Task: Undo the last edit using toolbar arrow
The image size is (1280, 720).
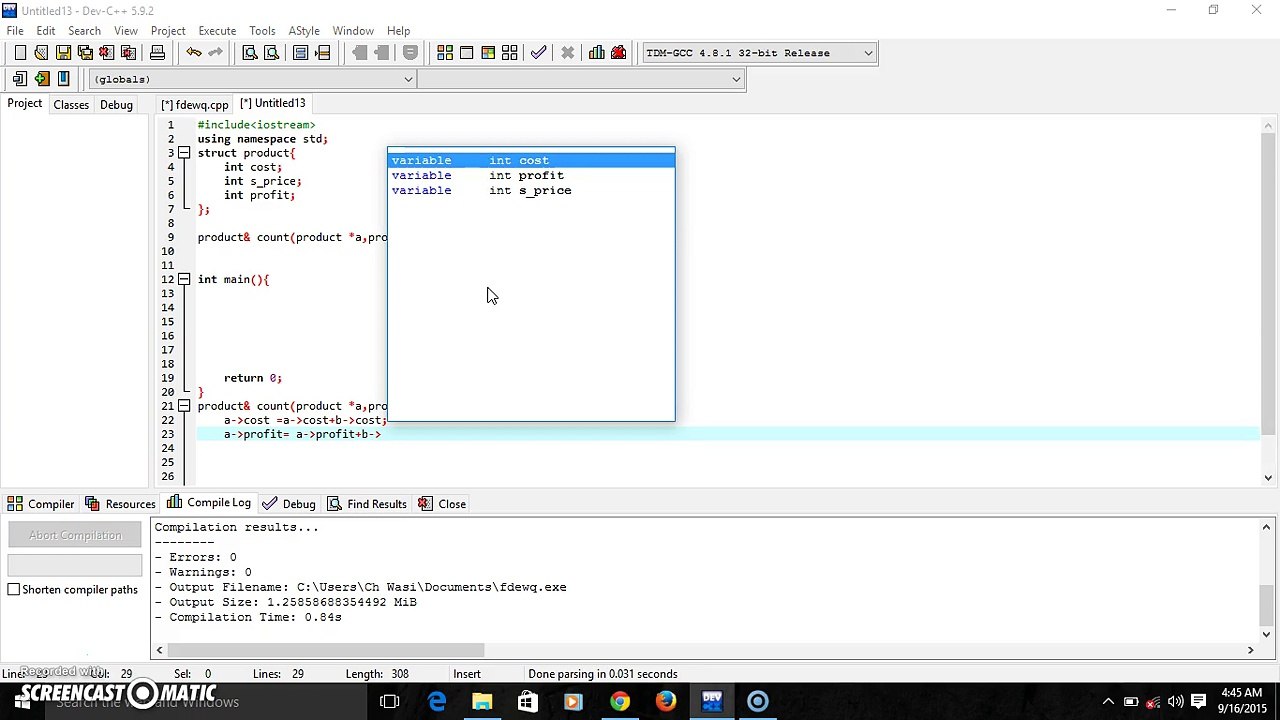Action: tap(193, 53)
